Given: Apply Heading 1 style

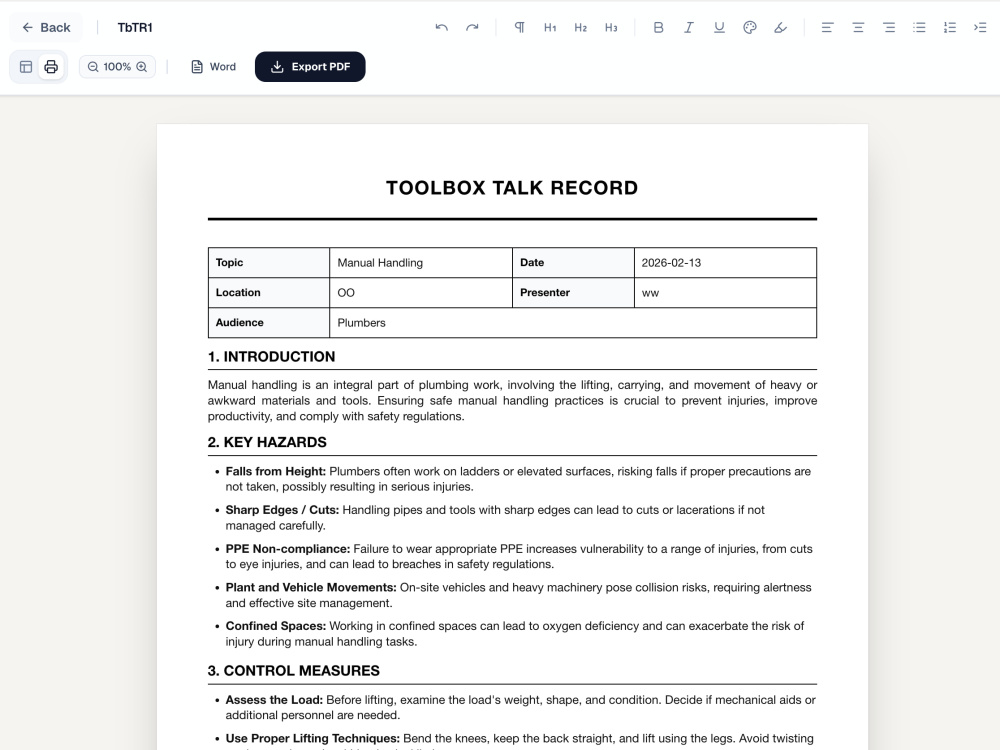Looking at the screenshot, I should pos(550,27).
